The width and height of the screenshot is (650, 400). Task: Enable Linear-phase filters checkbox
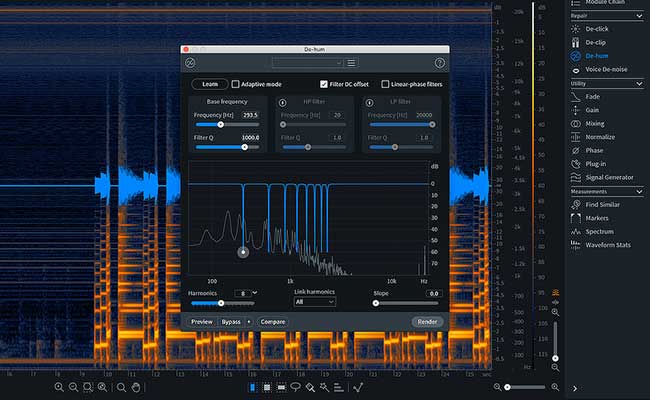(x=385, y=85)
